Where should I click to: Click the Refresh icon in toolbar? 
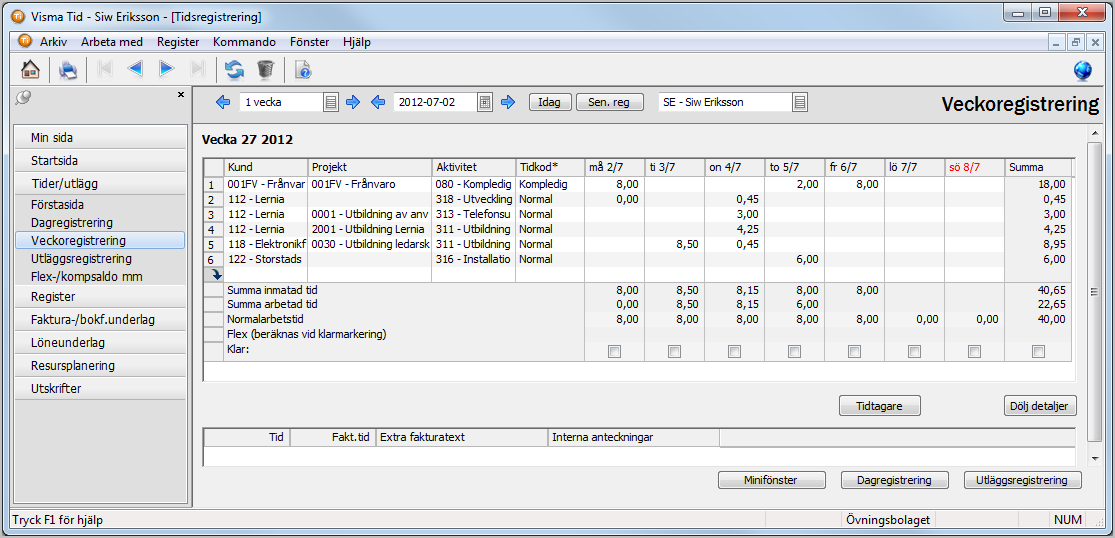coord(234,69)
